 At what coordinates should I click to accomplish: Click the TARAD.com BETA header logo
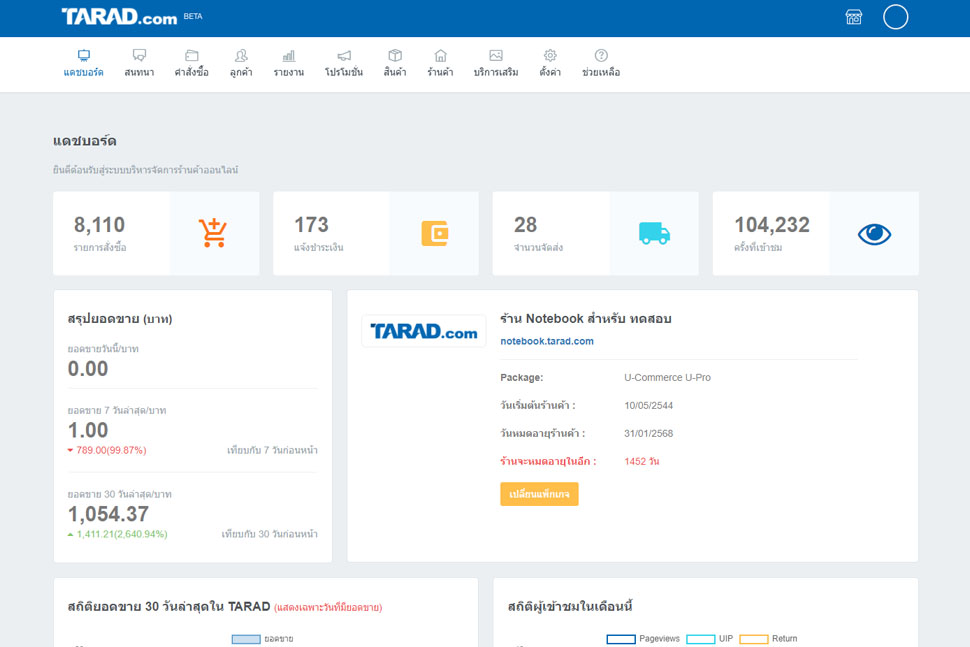coord(132,17)
